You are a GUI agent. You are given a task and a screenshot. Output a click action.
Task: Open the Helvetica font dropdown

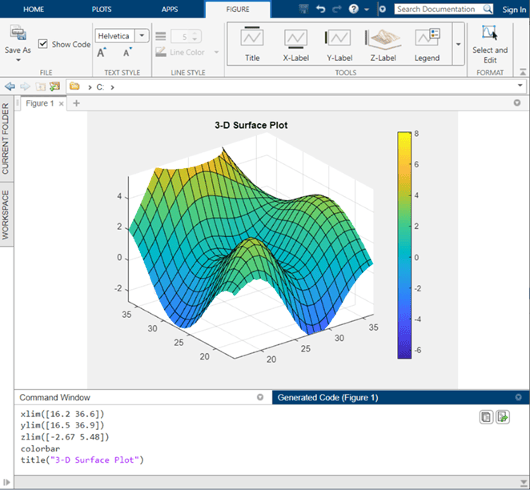(142, 36)
